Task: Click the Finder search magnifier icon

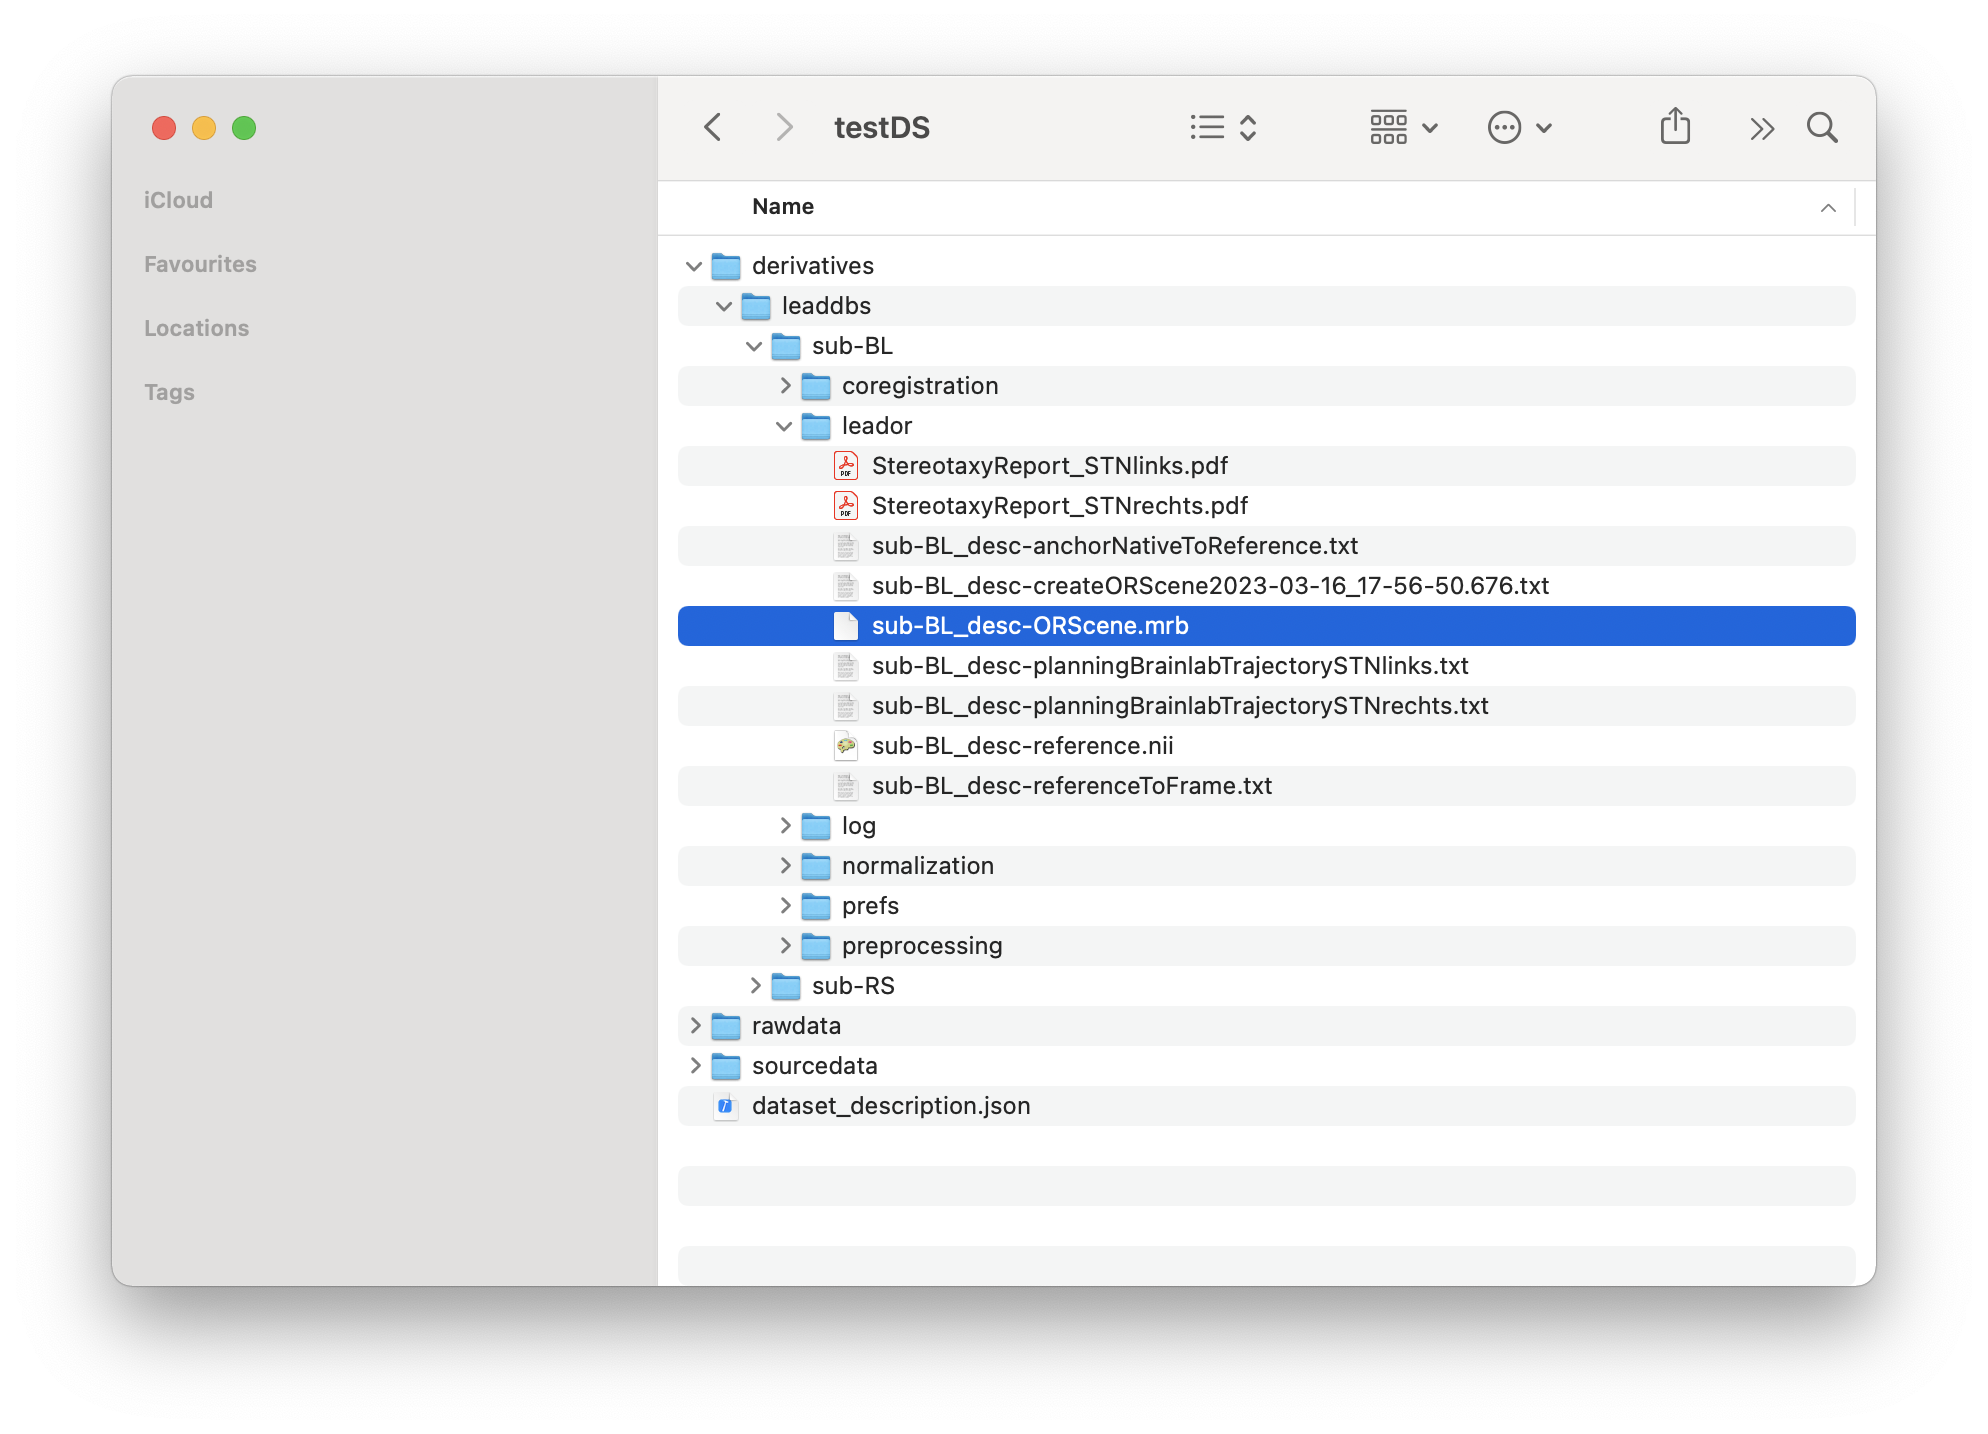Action: click(x=1822, y=128)
